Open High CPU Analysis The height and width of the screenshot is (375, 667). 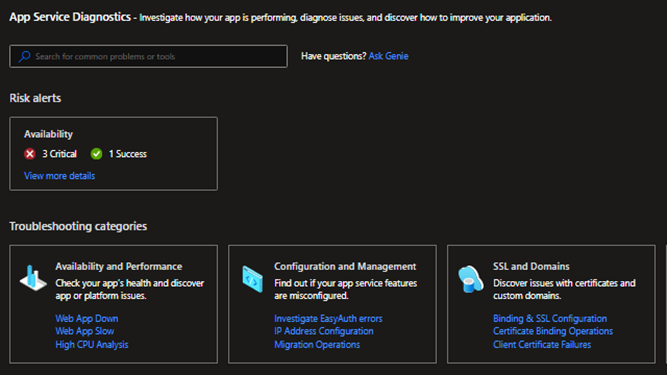pyautogui.click(x=92, y=344)
